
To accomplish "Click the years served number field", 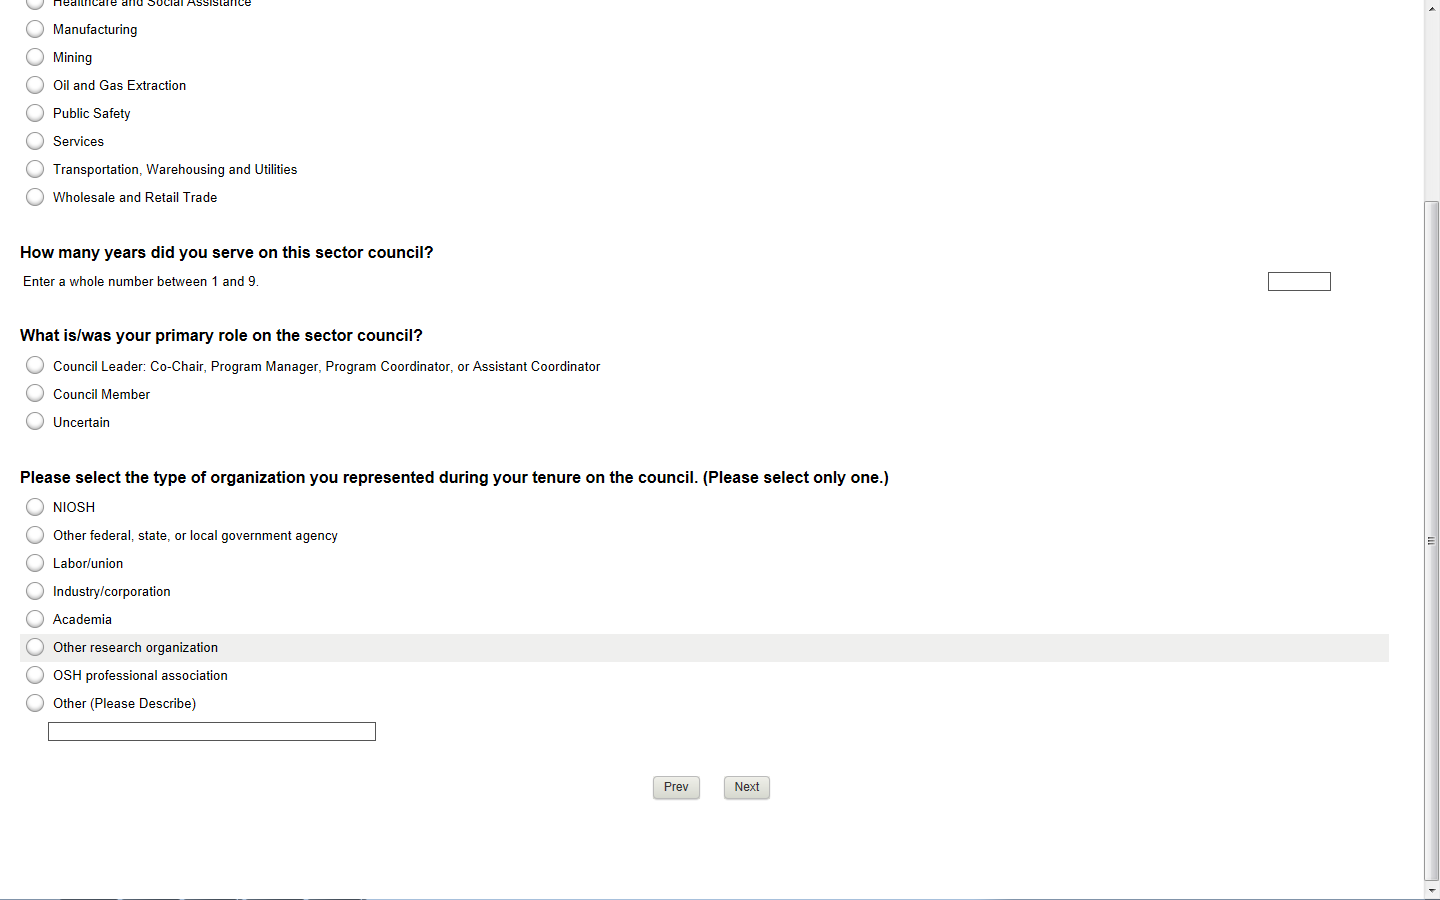I will tap(1298, 282).
